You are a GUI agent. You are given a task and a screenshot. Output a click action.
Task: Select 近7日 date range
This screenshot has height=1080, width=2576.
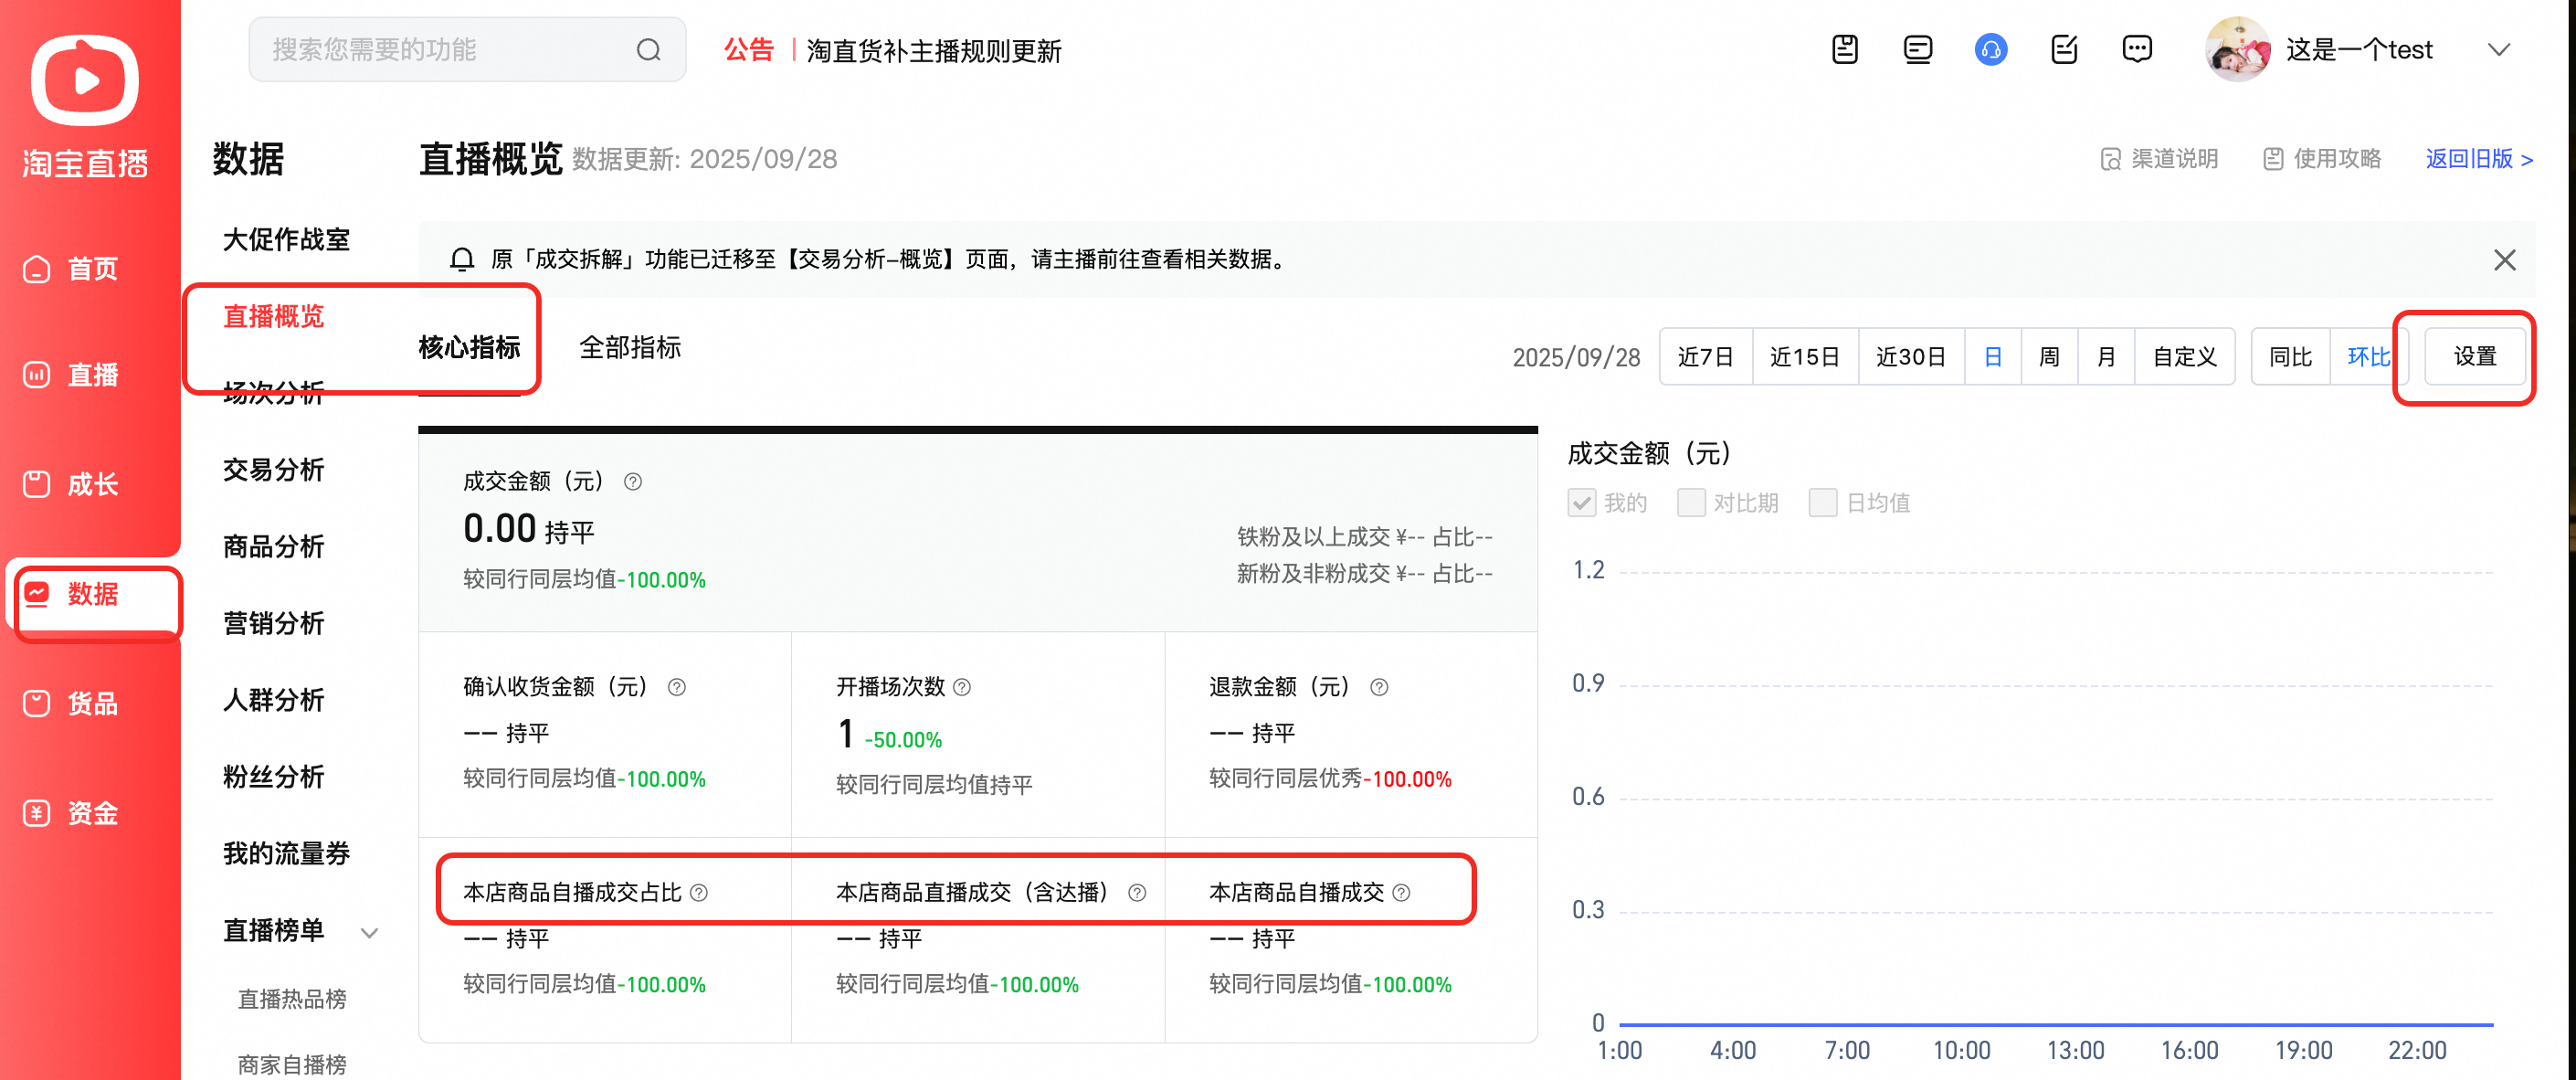click(1705, 357)
